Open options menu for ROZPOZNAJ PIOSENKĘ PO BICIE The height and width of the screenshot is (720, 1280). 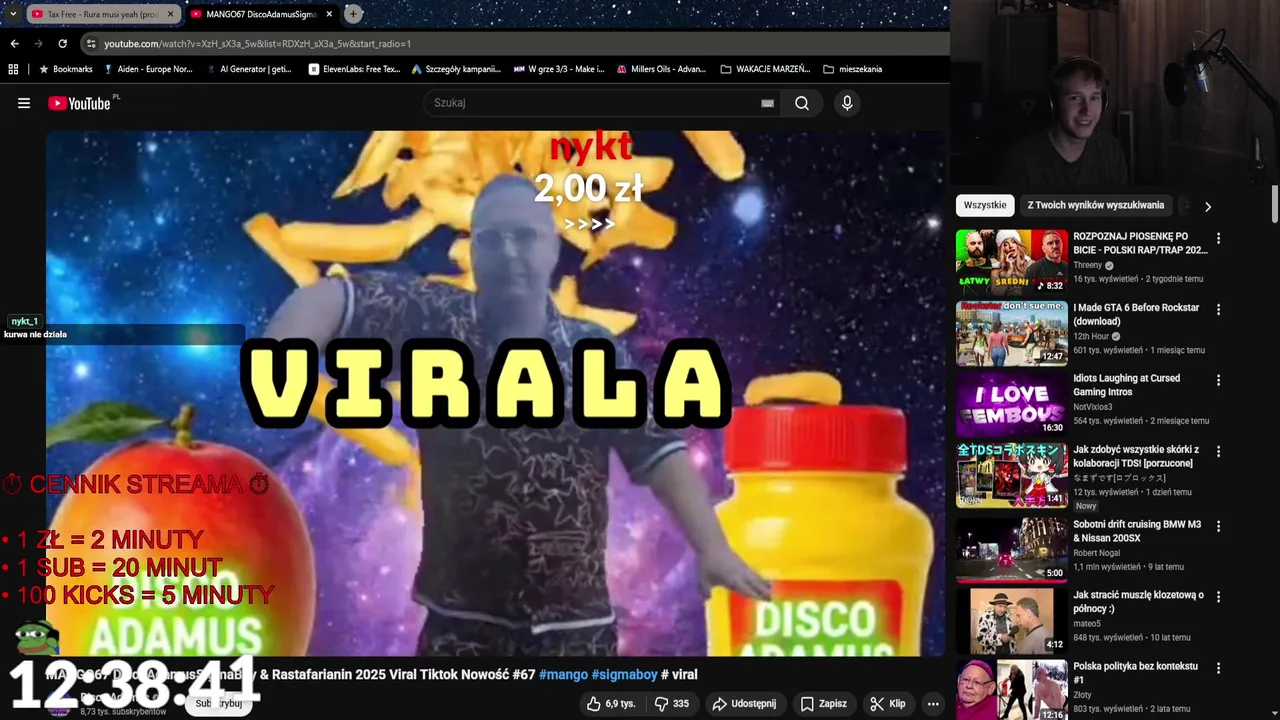click(x=1218, y=239)
